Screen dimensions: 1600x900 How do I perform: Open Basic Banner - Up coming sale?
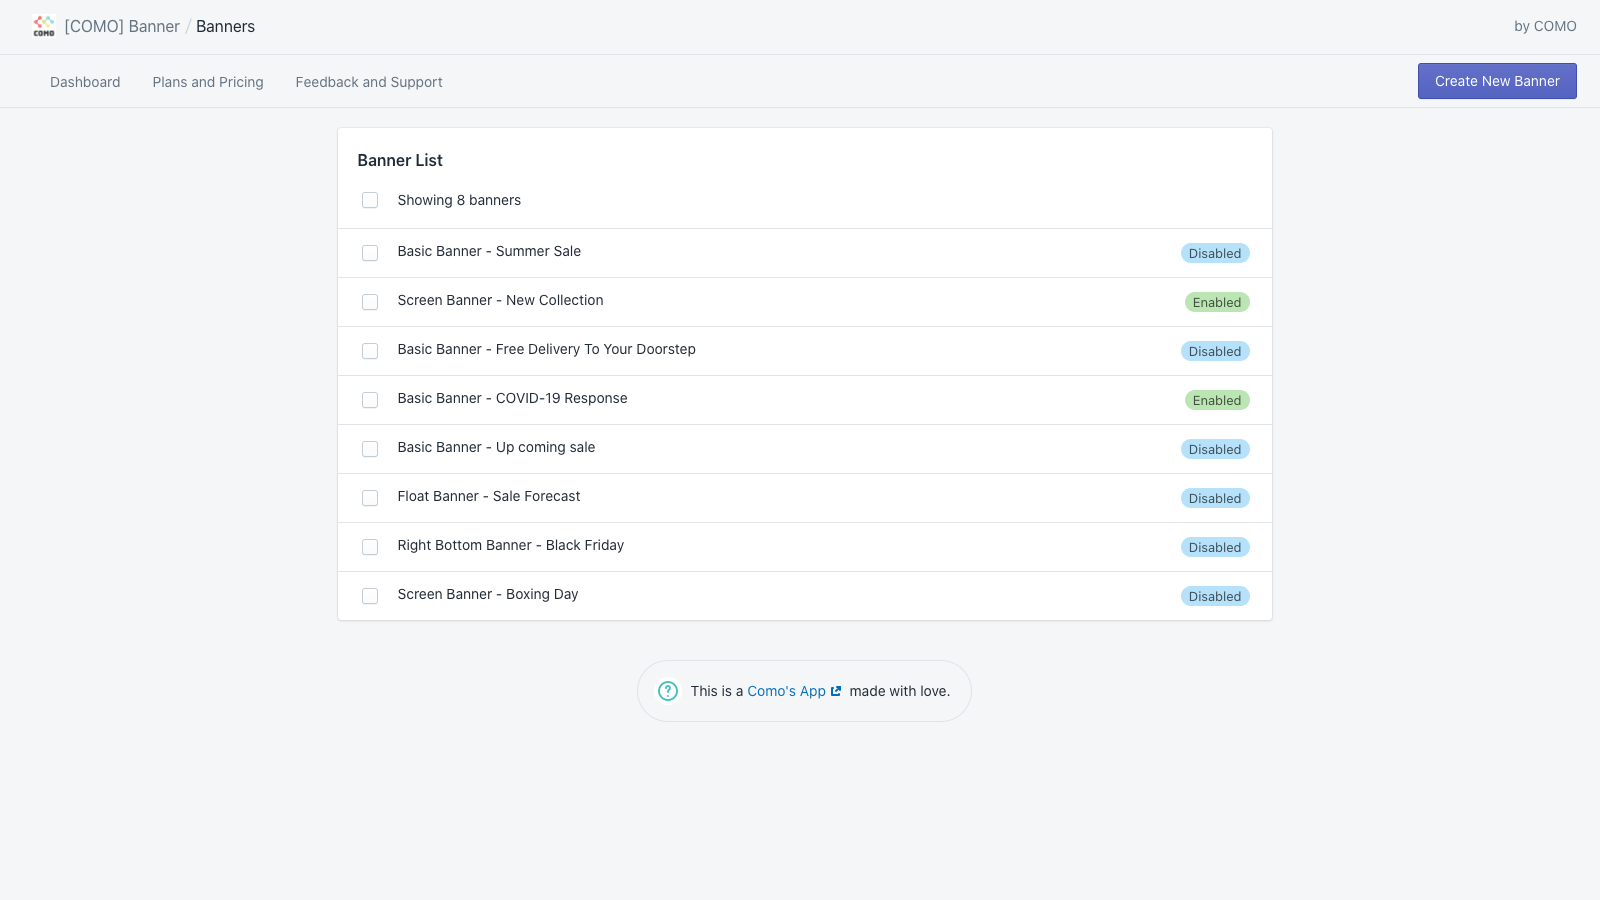click(x=496, y=447)
